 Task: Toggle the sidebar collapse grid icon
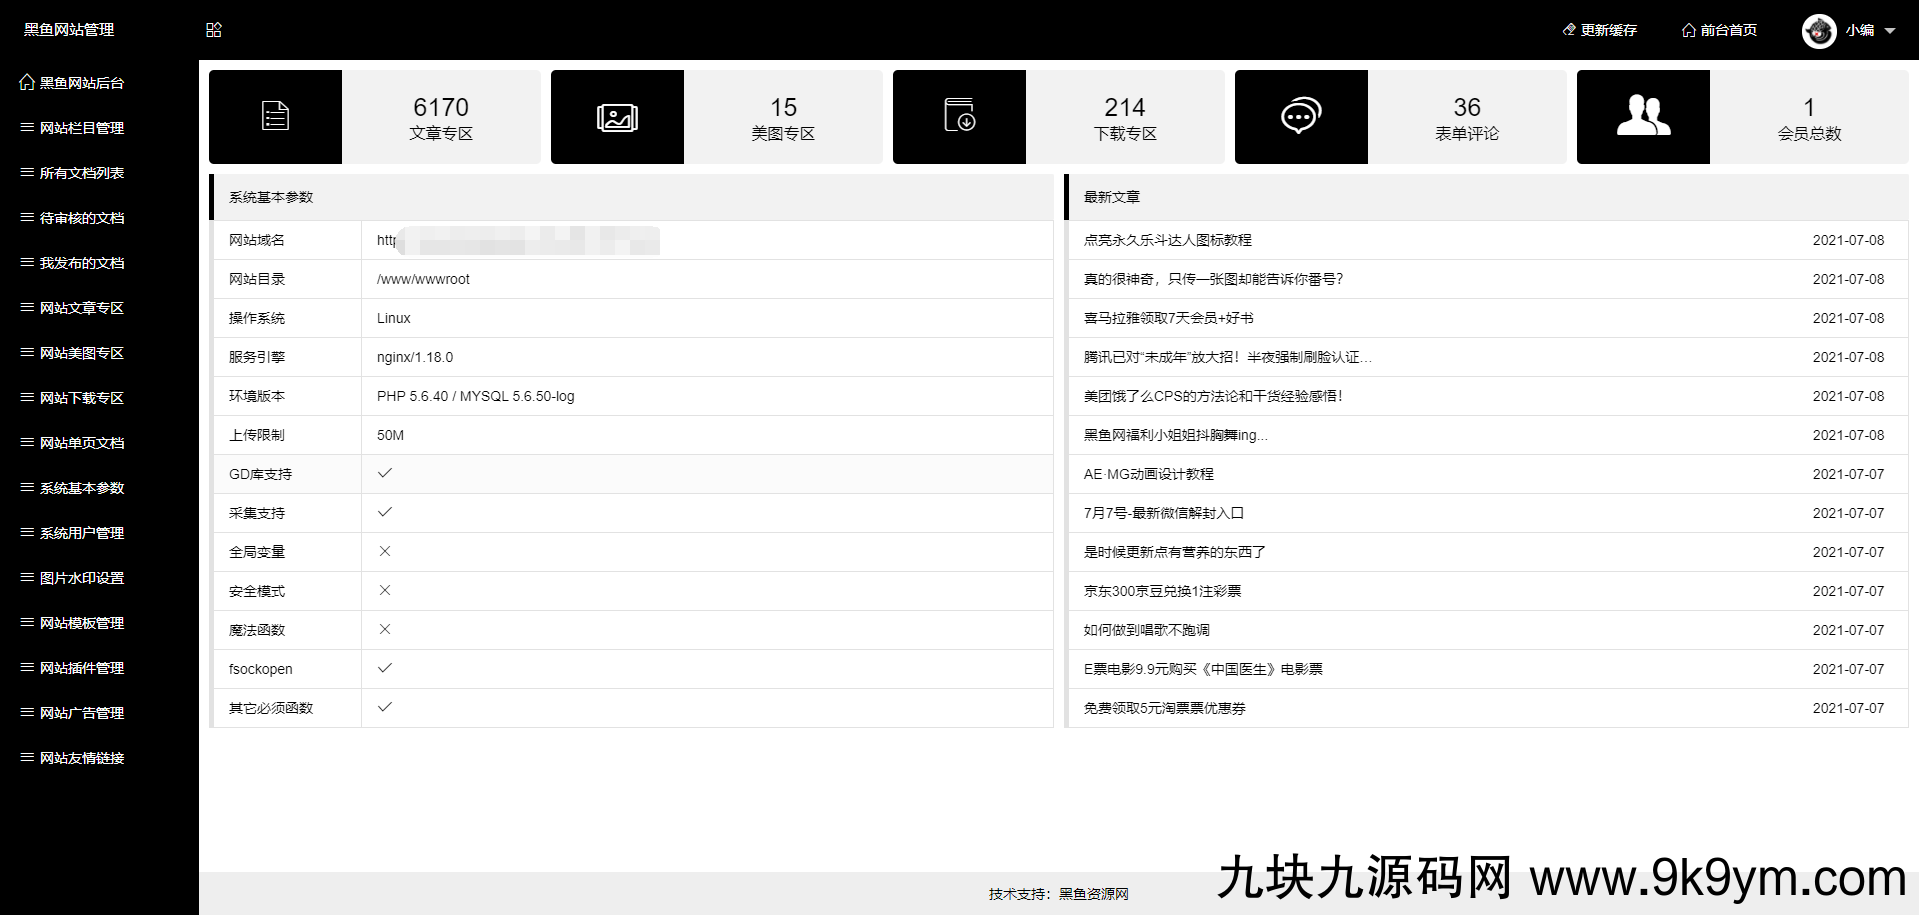(214, 30)
